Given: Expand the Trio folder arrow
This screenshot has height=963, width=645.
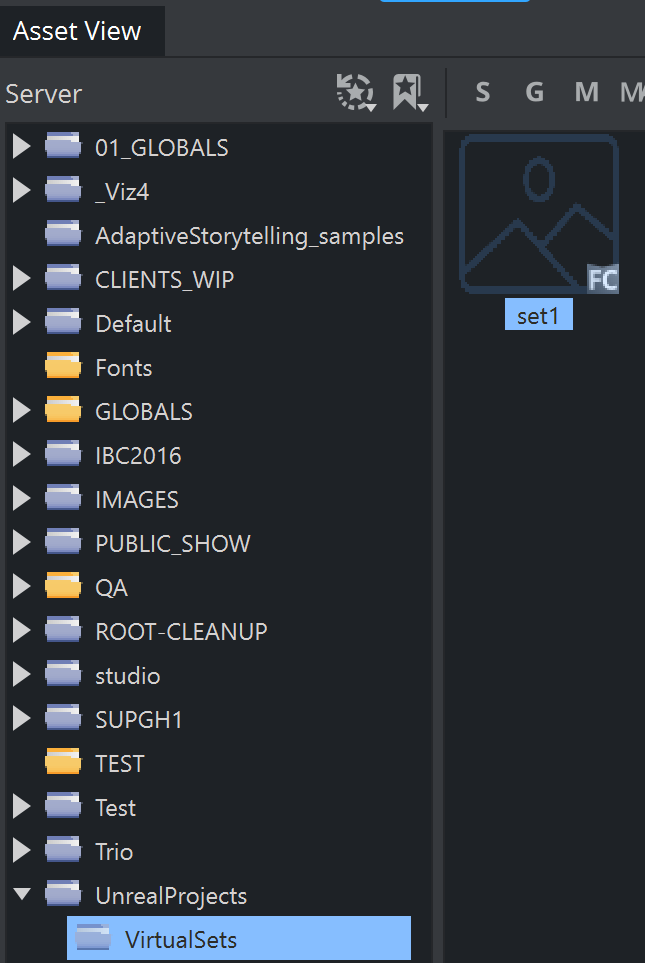Looking at the screenshot, I should click(x=21, y=851).
